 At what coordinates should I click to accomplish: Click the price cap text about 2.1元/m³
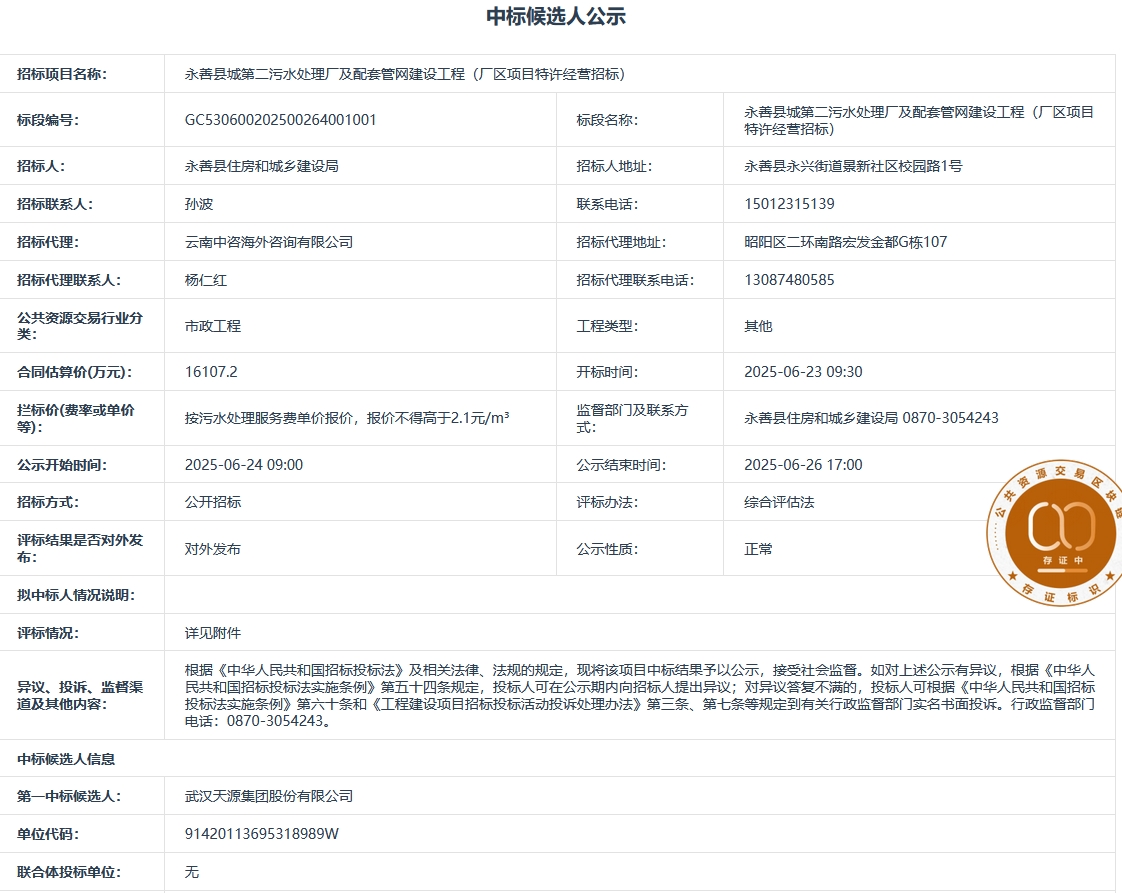click(x=347, y=418)
